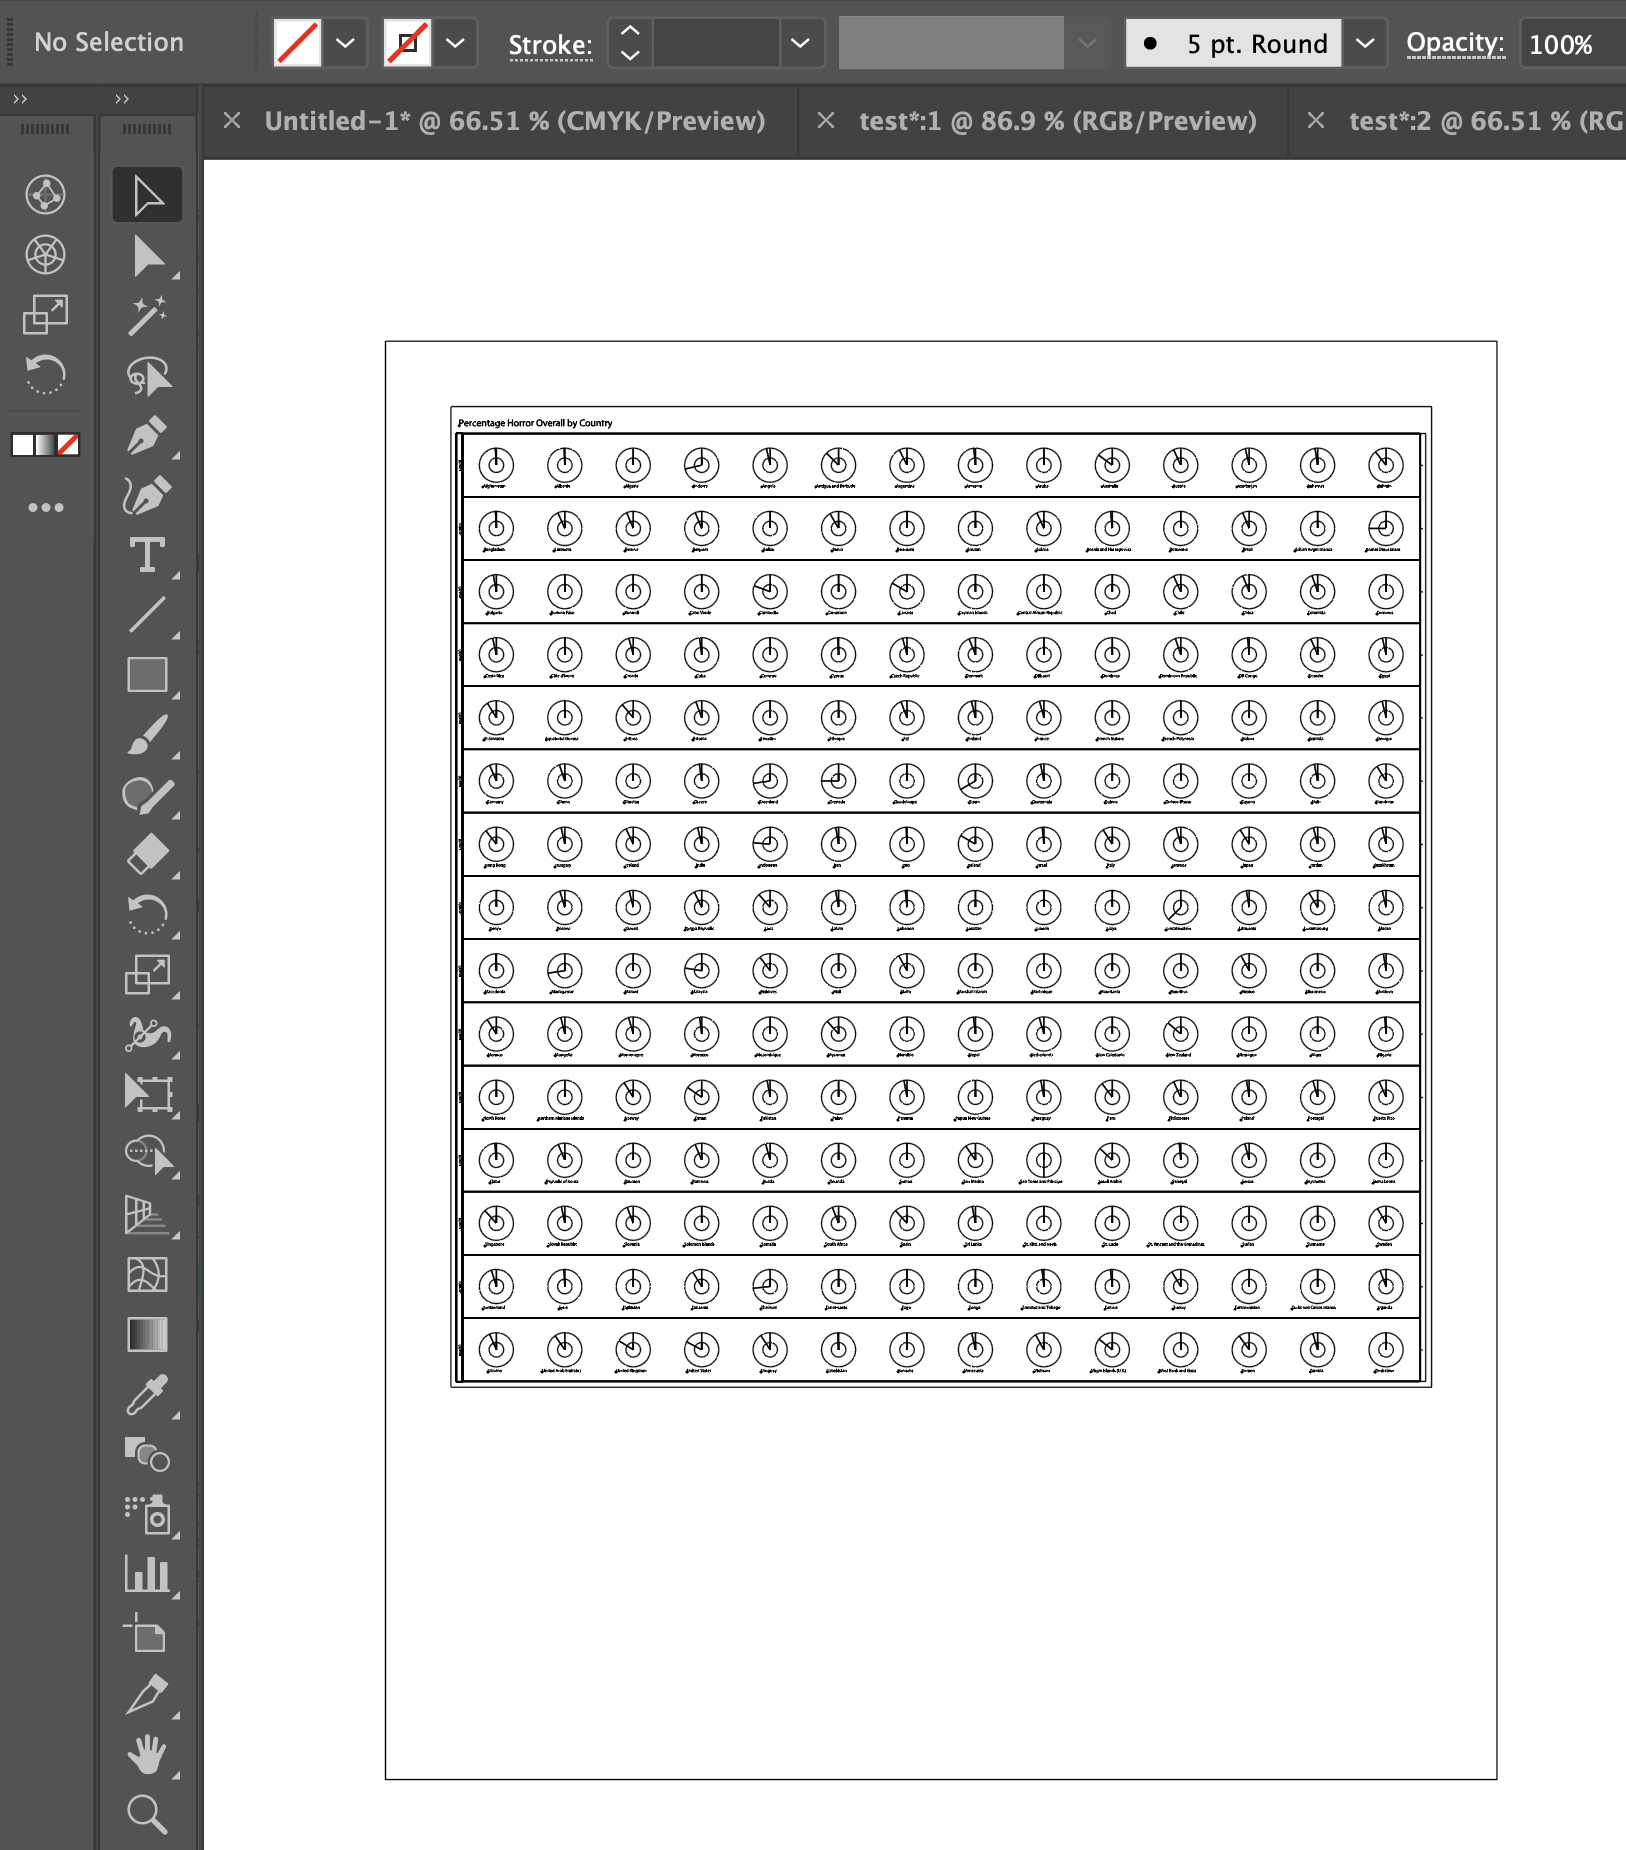Activate the Column Graph tool
Viewport: 1626px width, 1850px height.
tap(147, 1575)
